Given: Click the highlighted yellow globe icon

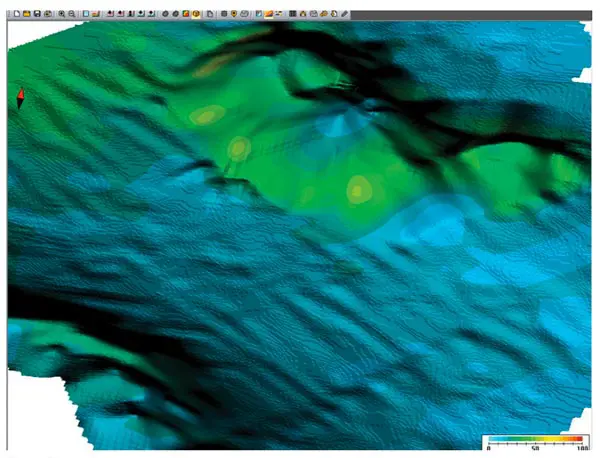Looking at the screenshot, I should tap(196, 14).
